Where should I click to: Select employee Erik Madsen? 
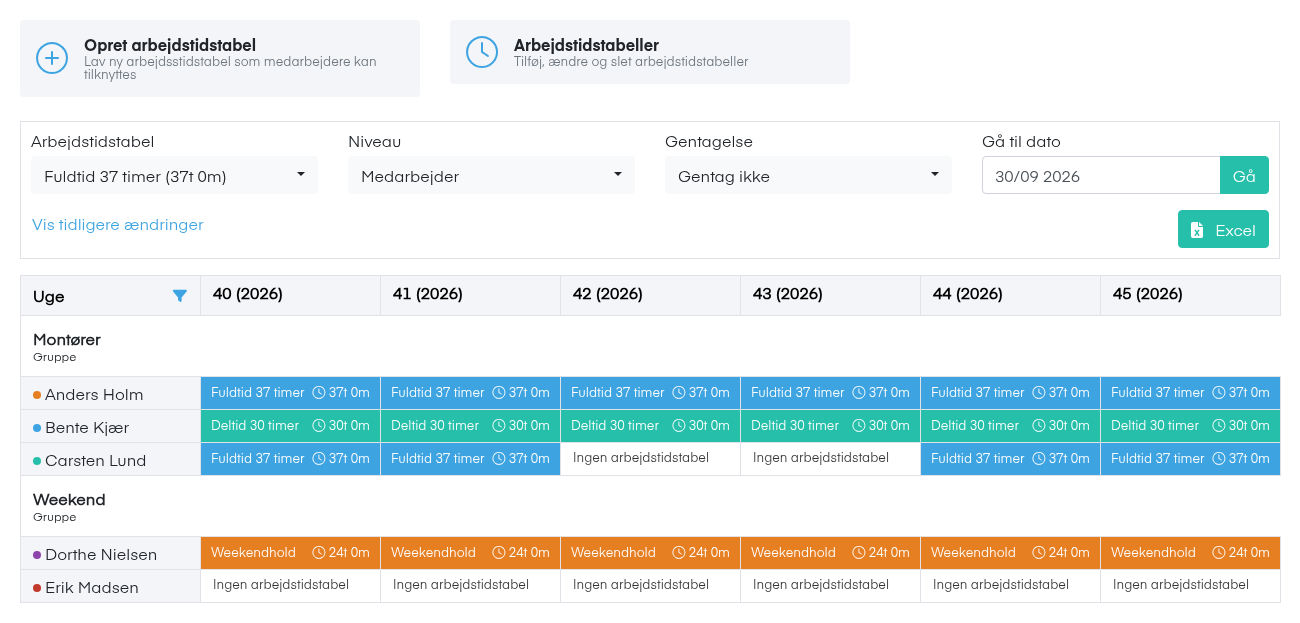click(111, 587)
